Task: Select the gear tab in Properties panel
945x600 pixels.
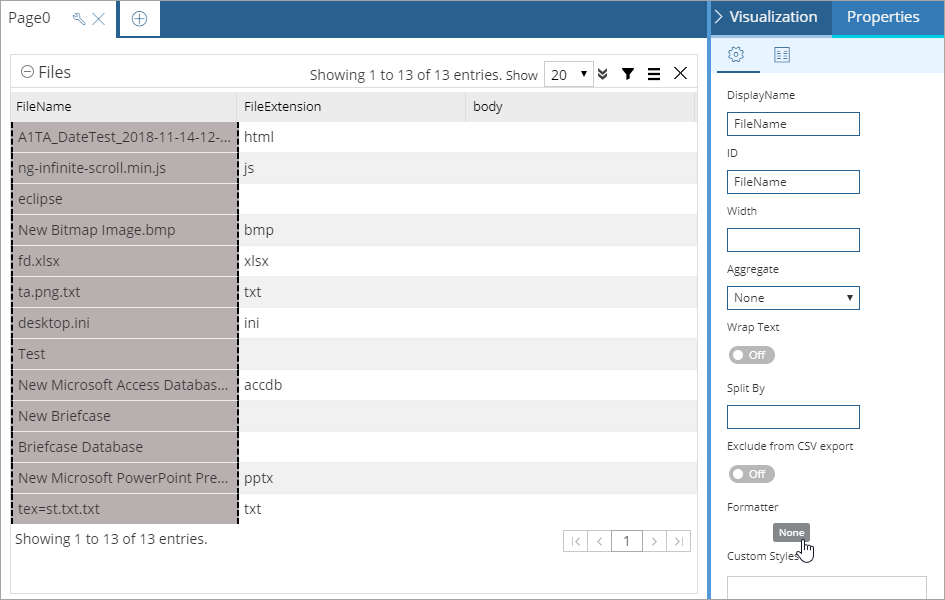Action: [x=737, y=55]
